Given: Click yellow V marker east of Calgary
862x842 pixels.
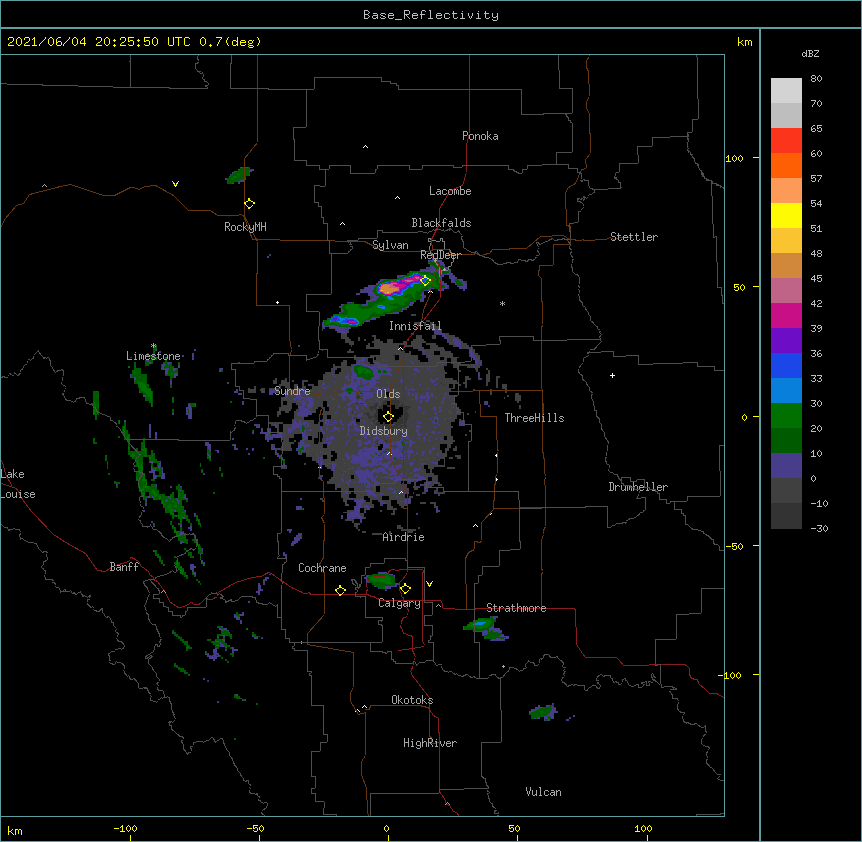Looking at the screenshot, I should pos(429,584).
